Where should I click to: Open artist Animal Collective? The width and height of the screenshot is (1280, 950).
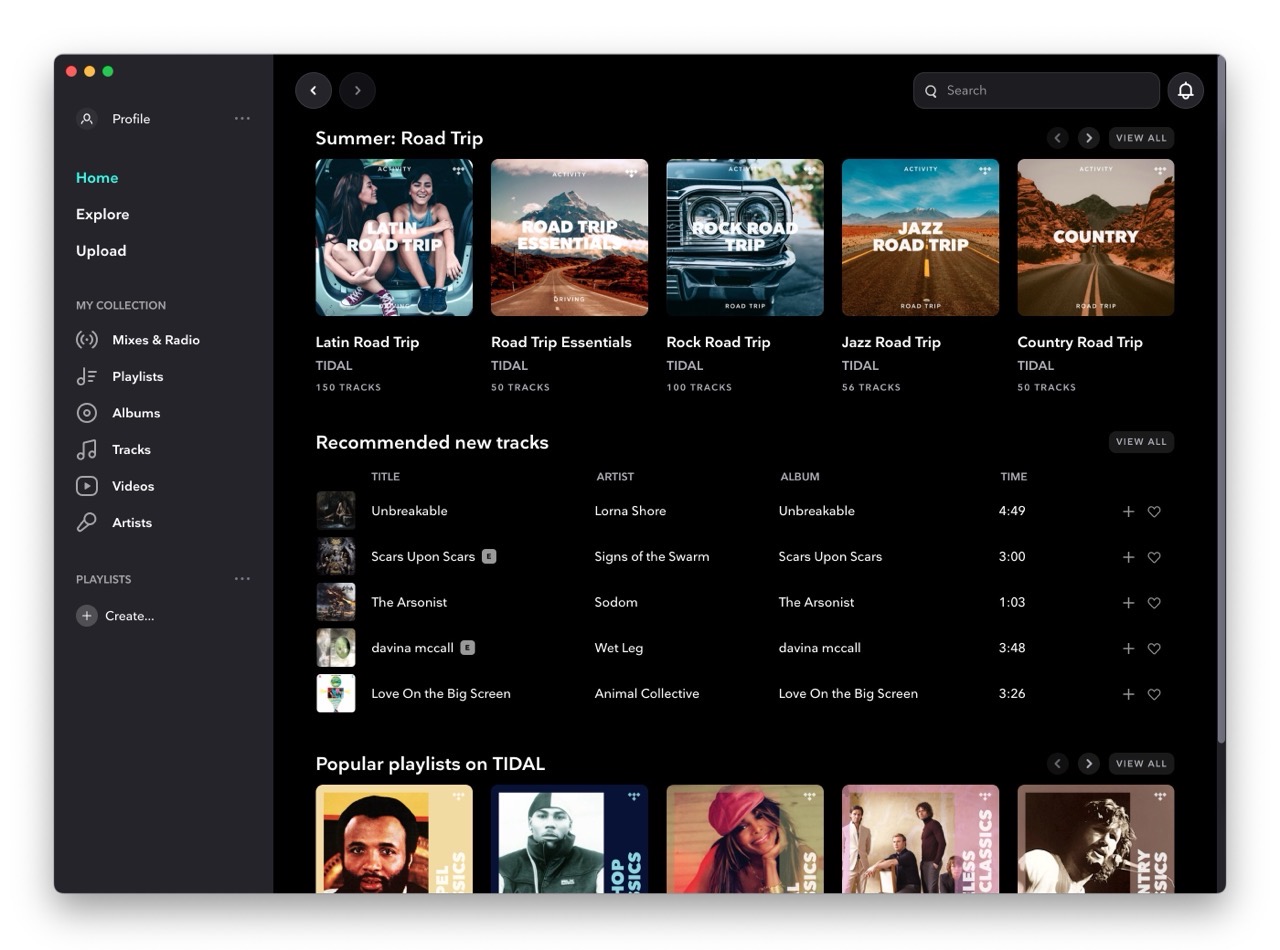click(647, 694)
